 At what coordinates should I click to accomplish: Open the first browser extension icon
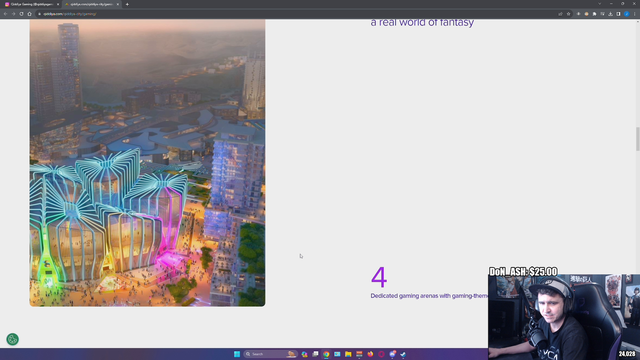[x=578, y=14]
